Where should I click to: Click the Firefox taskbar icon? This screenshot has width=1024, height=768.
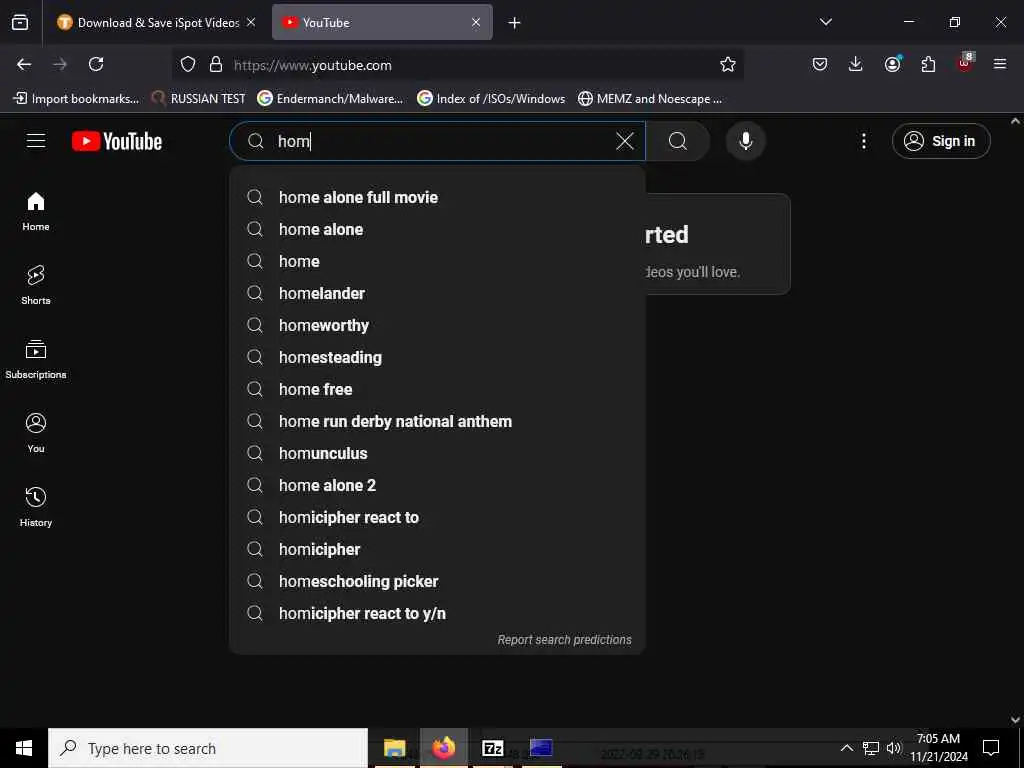443,748
